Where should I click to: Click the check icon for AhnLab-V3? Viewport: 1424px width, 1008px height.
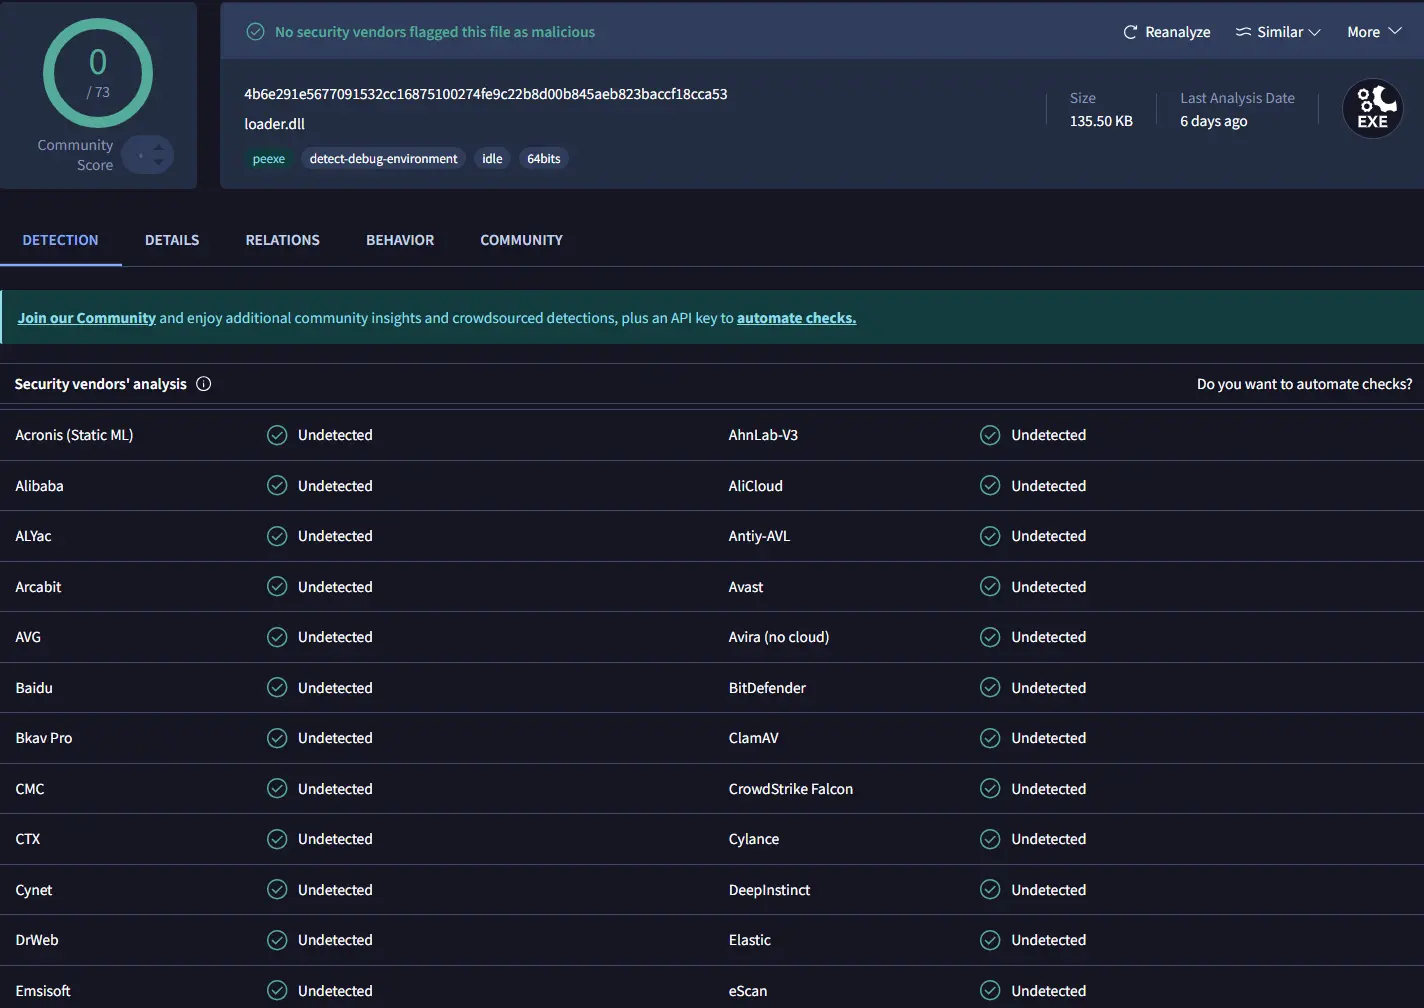coord(990,435)
